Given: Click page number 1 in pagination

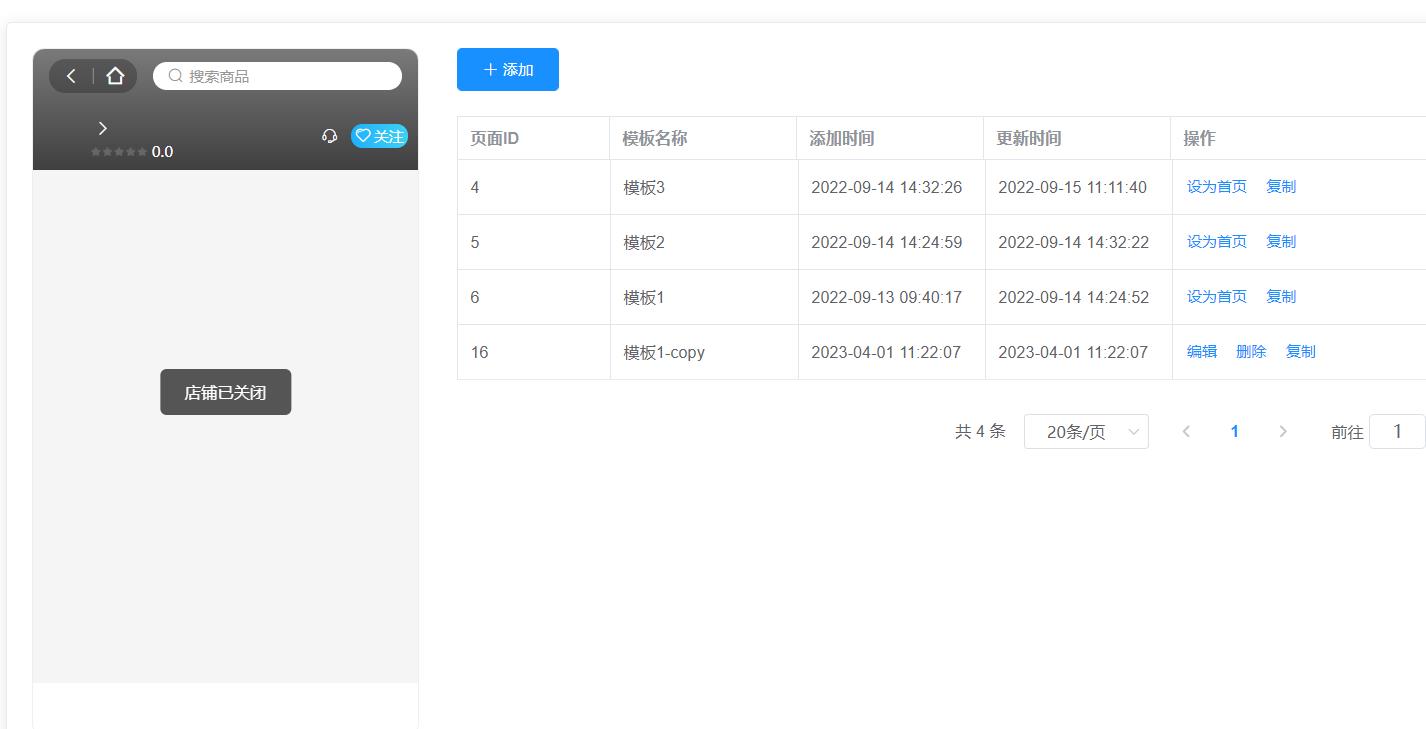Looking at the screenshot, I should (1234, 431).
